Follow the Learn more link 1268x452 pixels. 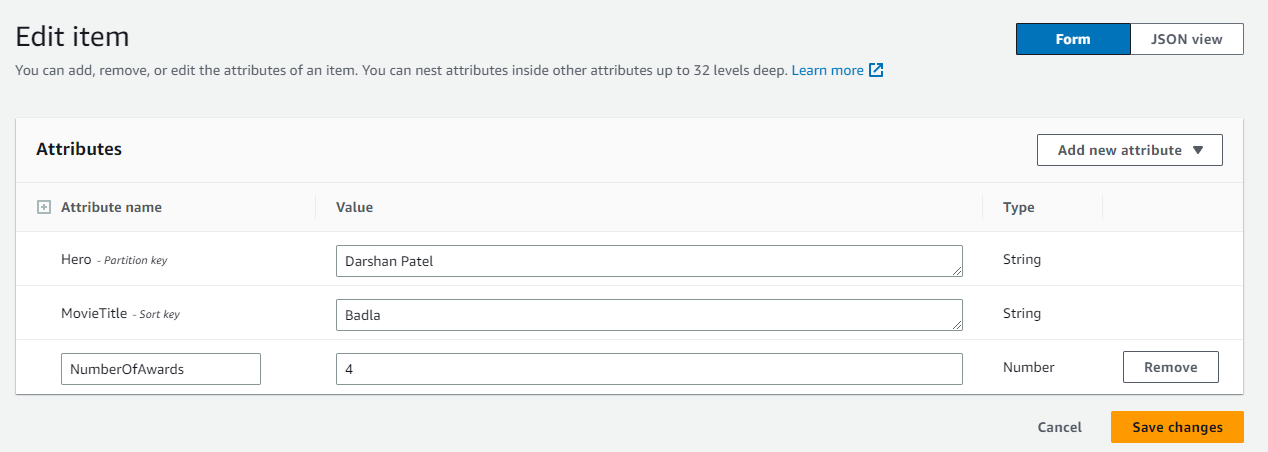[827, 71]
